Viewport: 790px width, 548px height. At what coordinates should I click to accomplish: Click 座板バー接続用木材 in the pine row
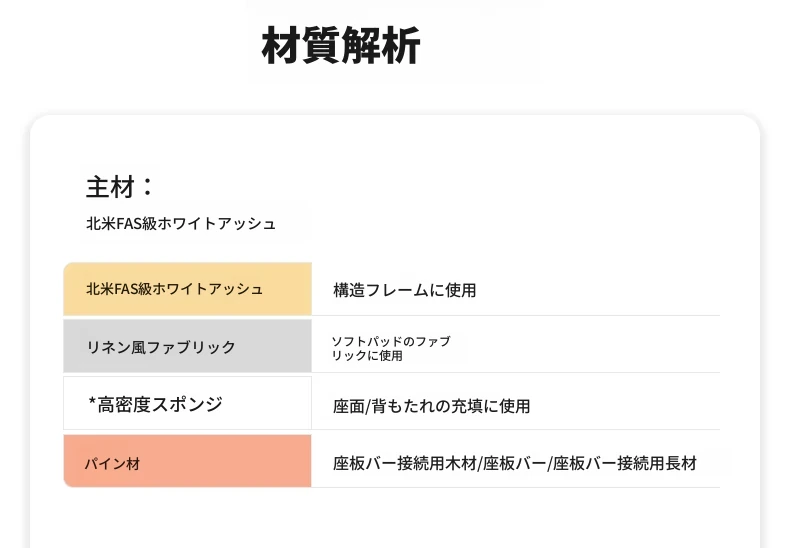pos(405,464)
